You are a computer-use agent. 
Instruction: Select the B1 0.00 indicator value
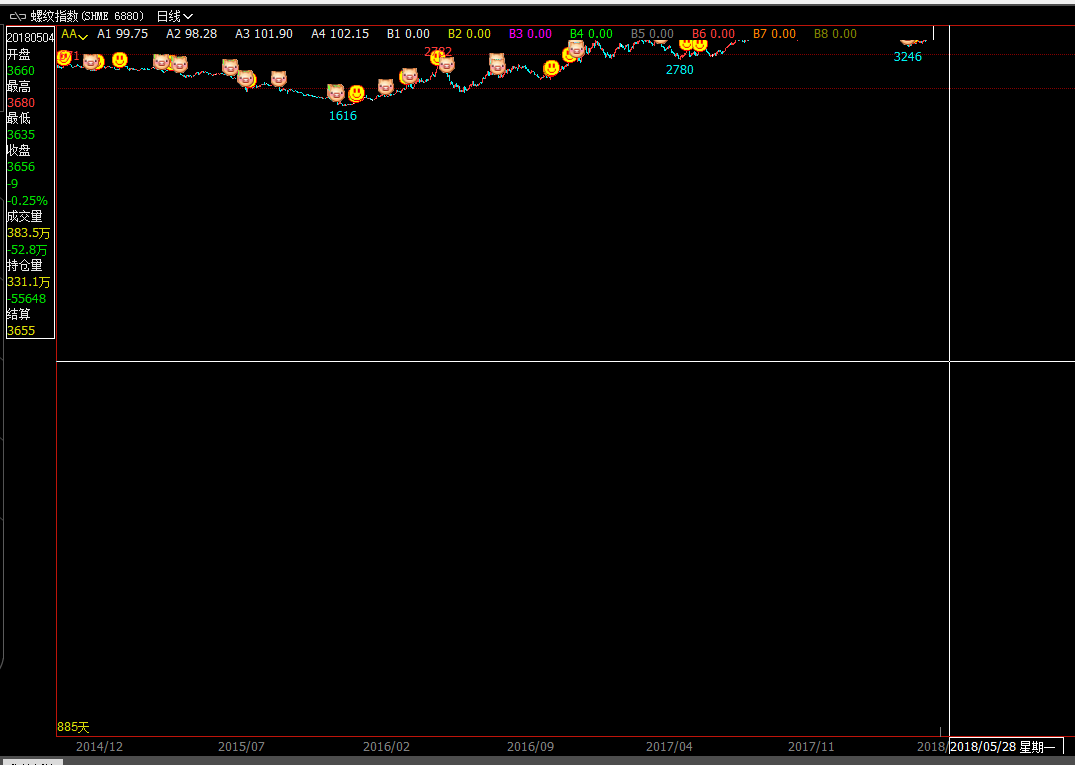(408, 34)
